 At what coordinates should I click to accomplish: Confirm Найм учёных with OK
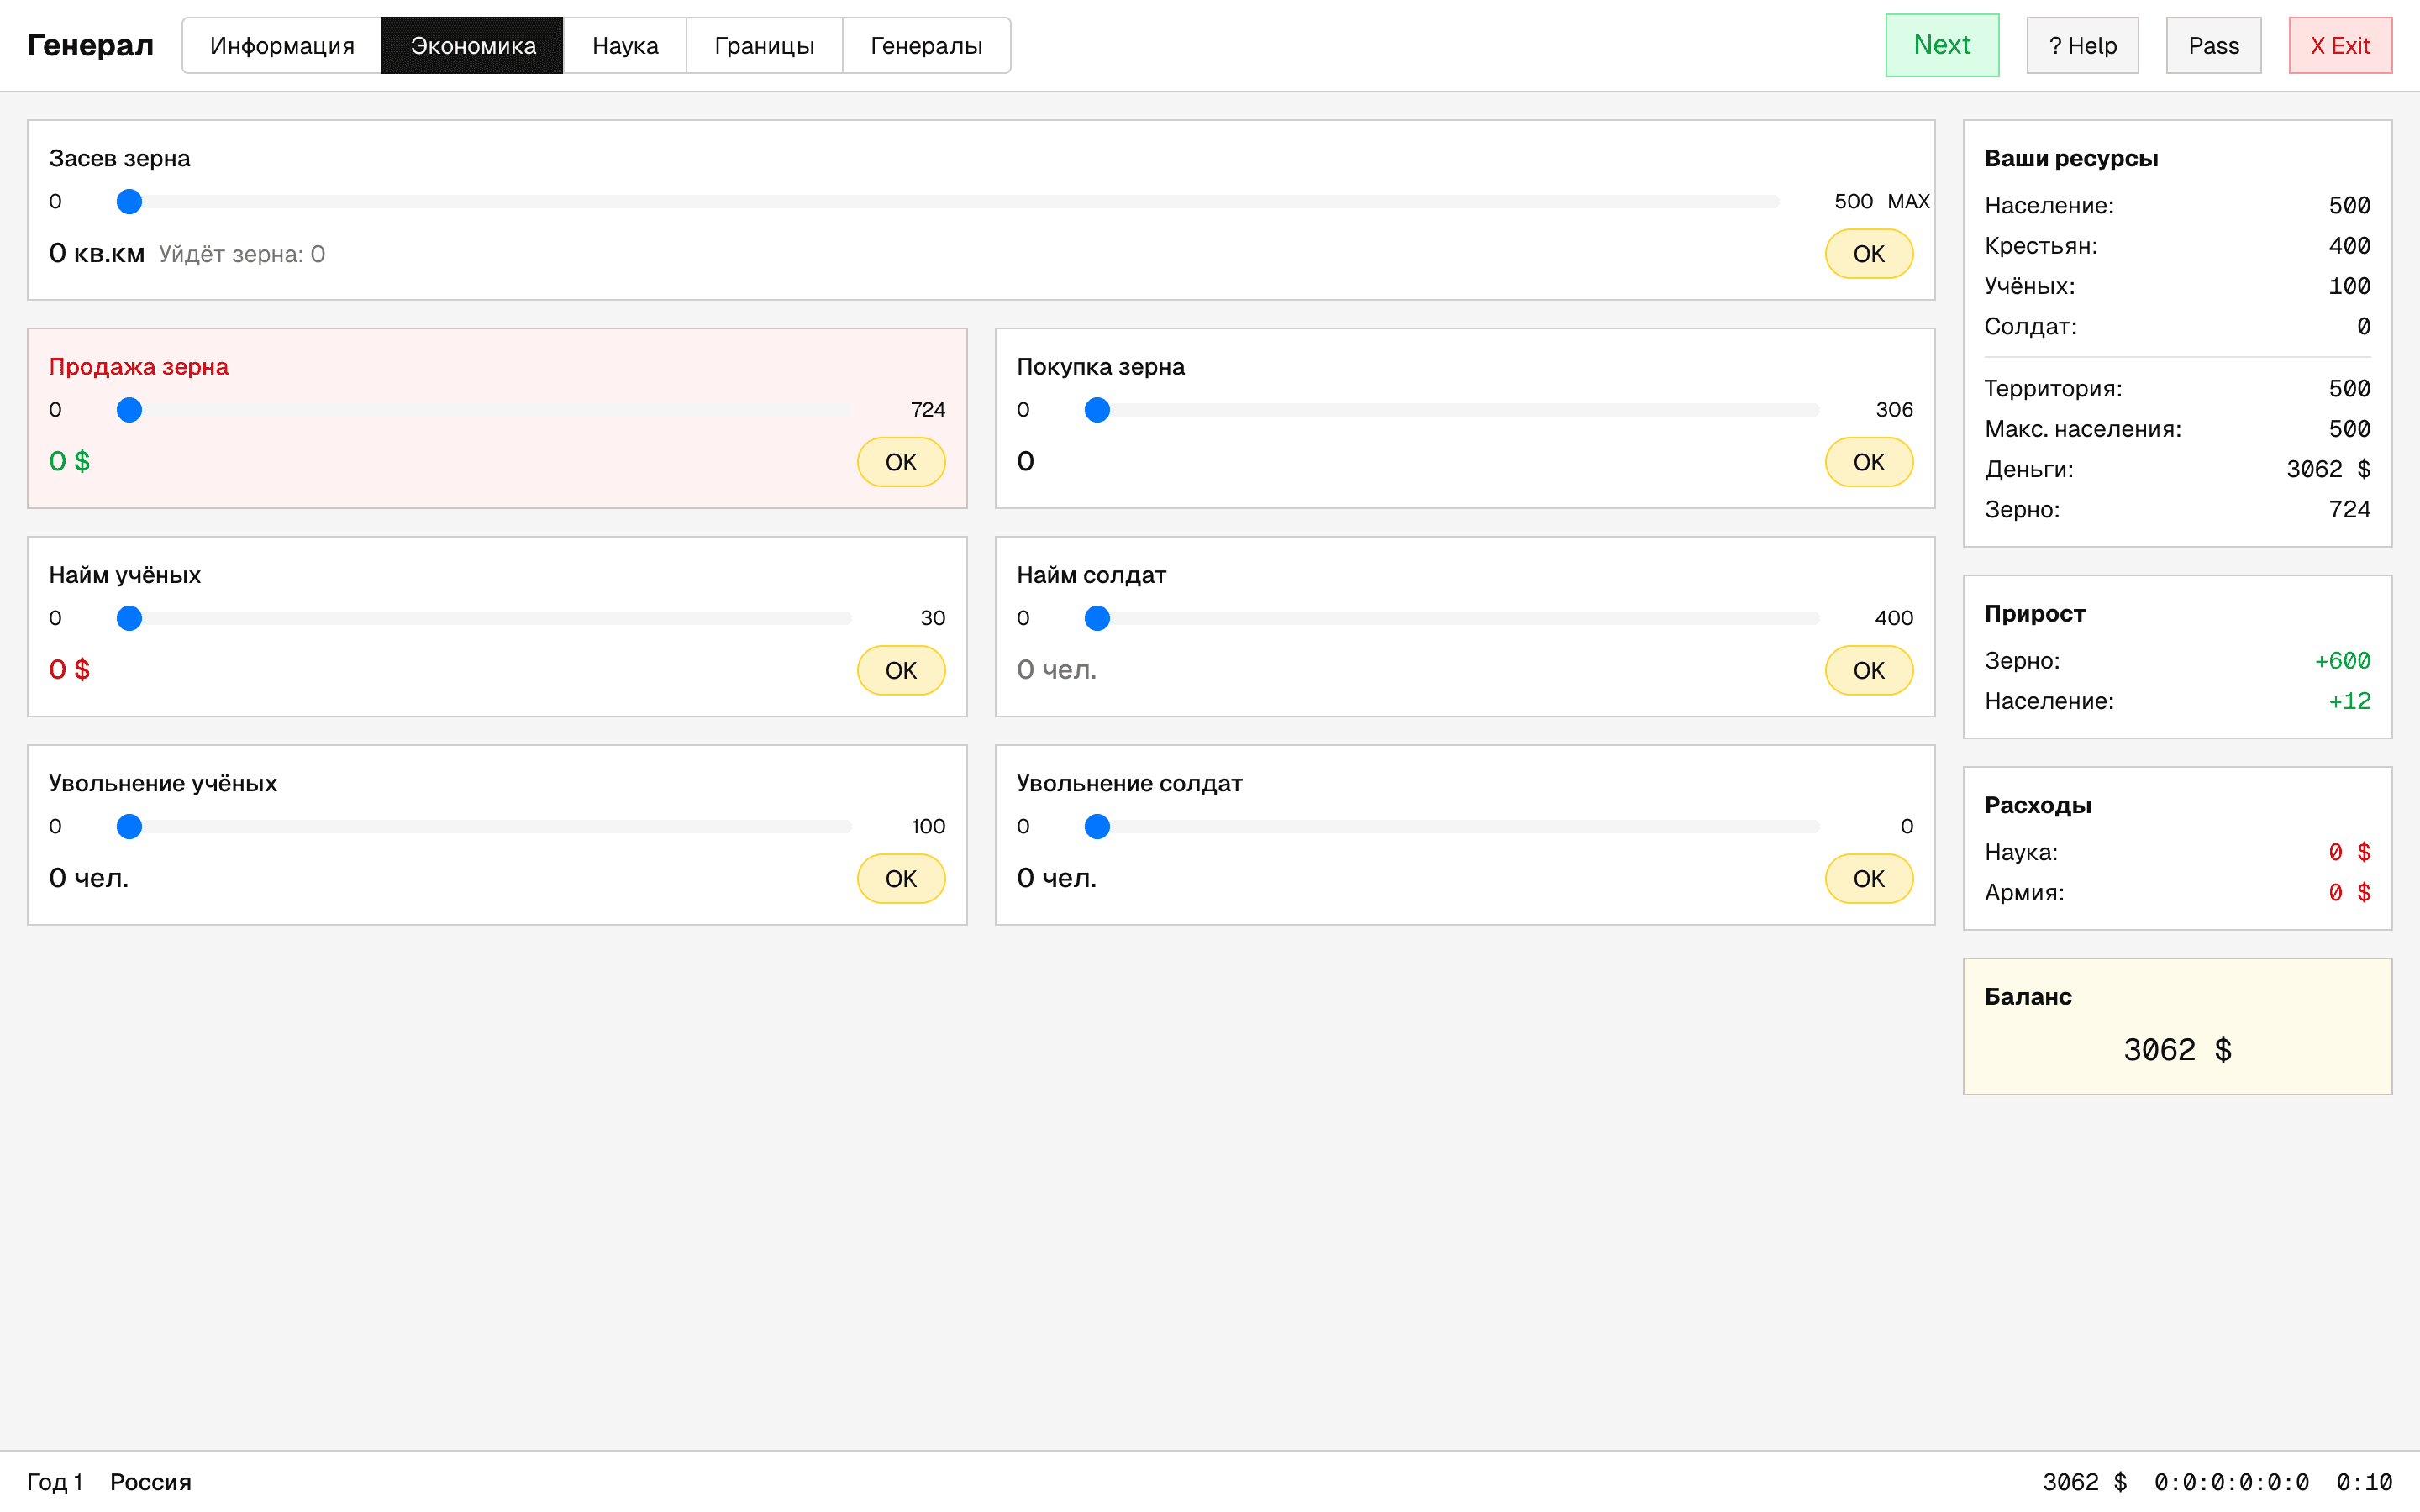click(900, 670)
